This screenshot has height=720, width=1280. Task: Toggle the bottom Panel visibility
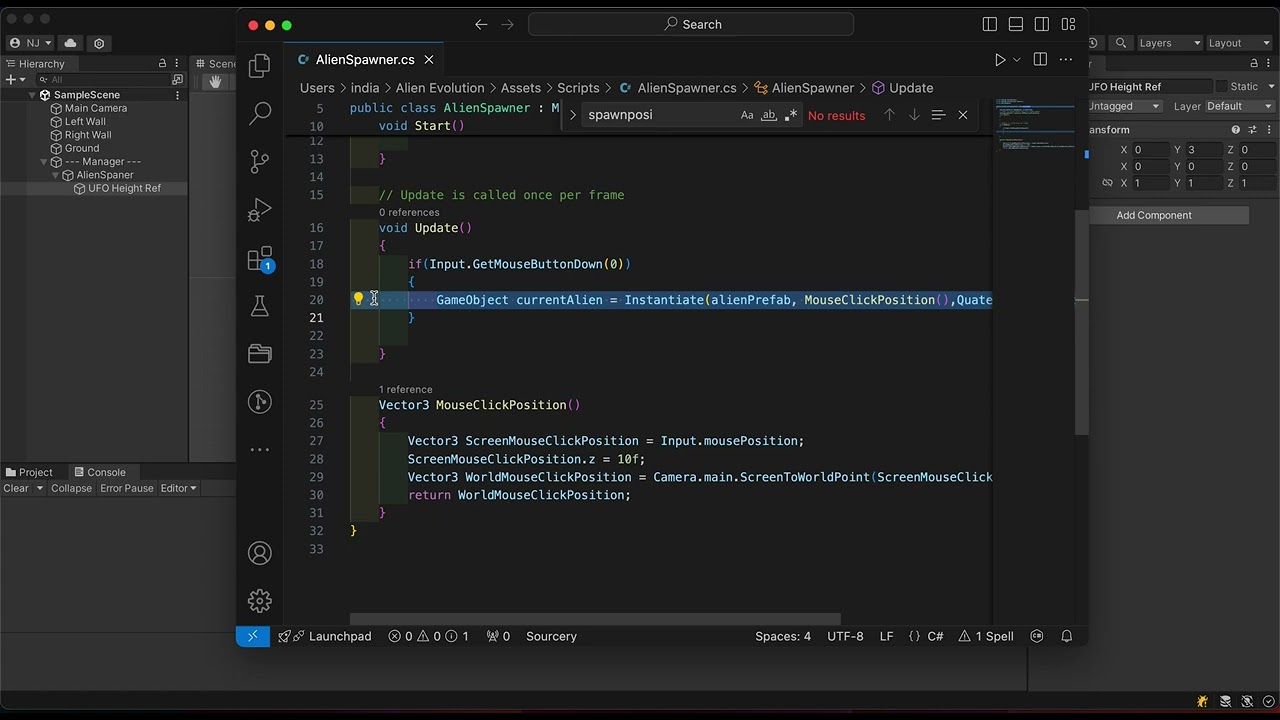click(x=1016, y=24)
